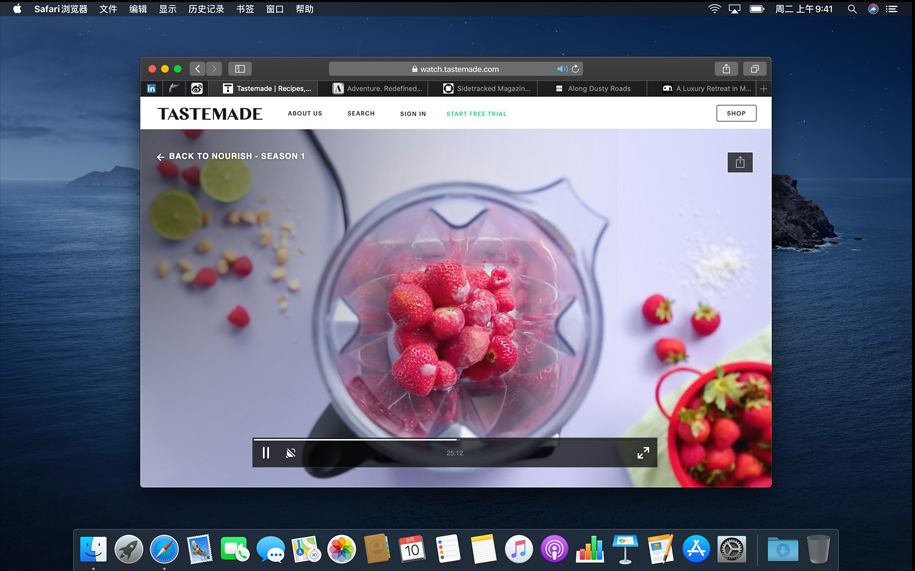Switch to the Along Dusty Roads tab

pos(598,89)
